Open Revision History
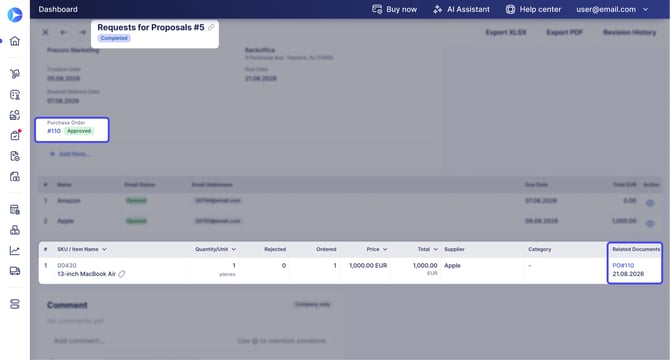Screen dimensions: 670x360 629,32
